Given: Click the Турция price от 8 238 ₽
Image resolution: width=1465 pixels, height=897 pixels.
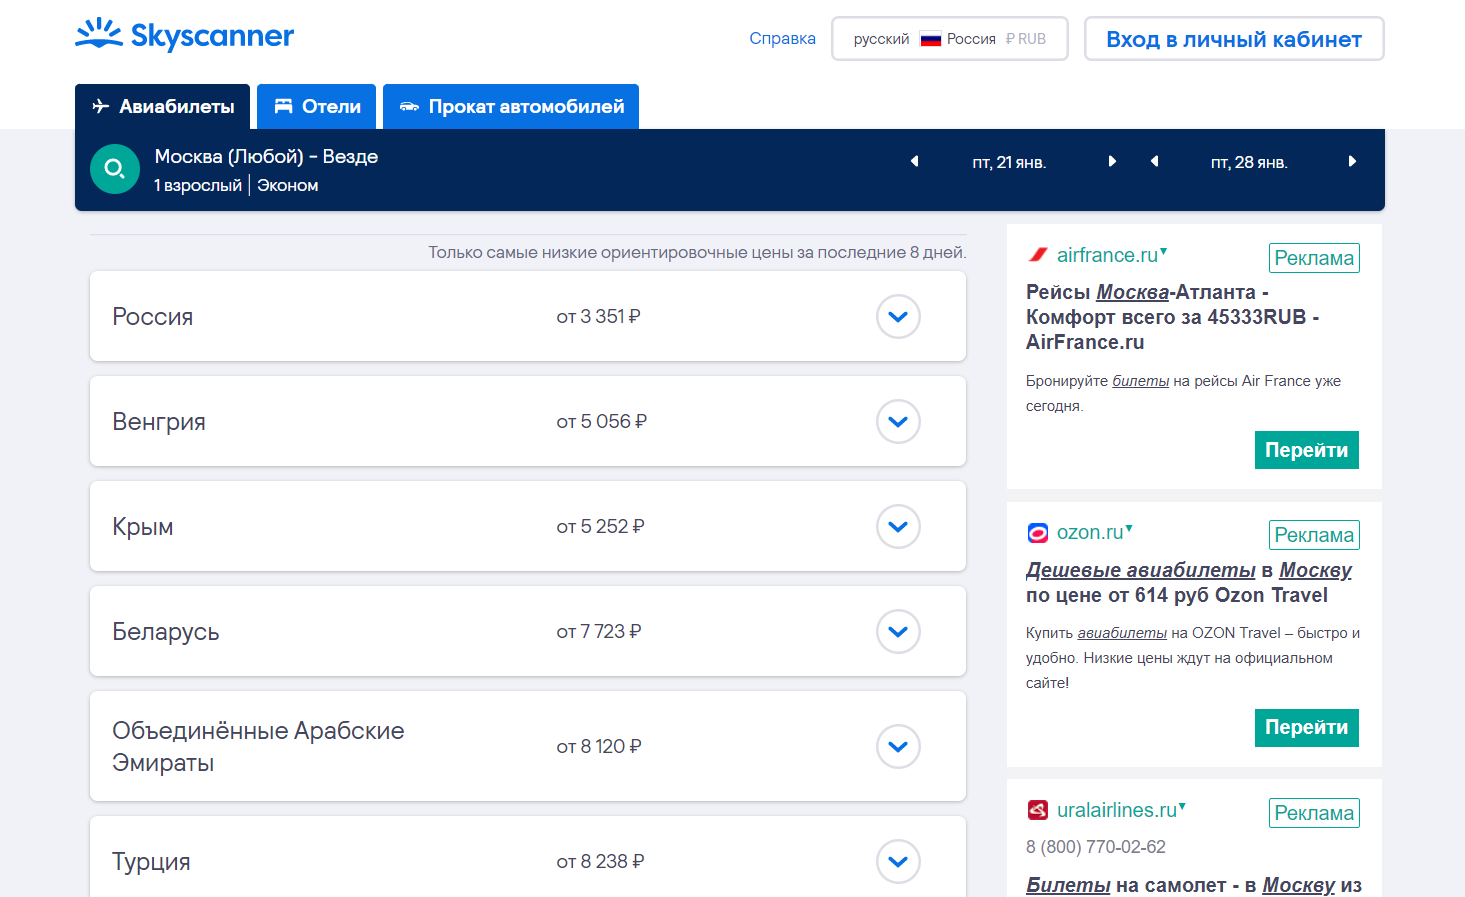Looking at the screenshot, I should pos(600,861).
